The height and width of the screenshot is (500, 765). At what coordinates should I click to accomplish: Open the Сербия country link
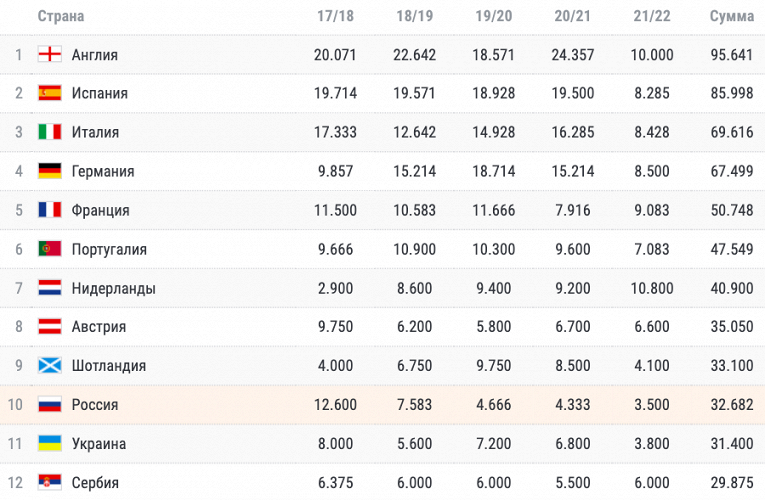[x=95, y=483]
